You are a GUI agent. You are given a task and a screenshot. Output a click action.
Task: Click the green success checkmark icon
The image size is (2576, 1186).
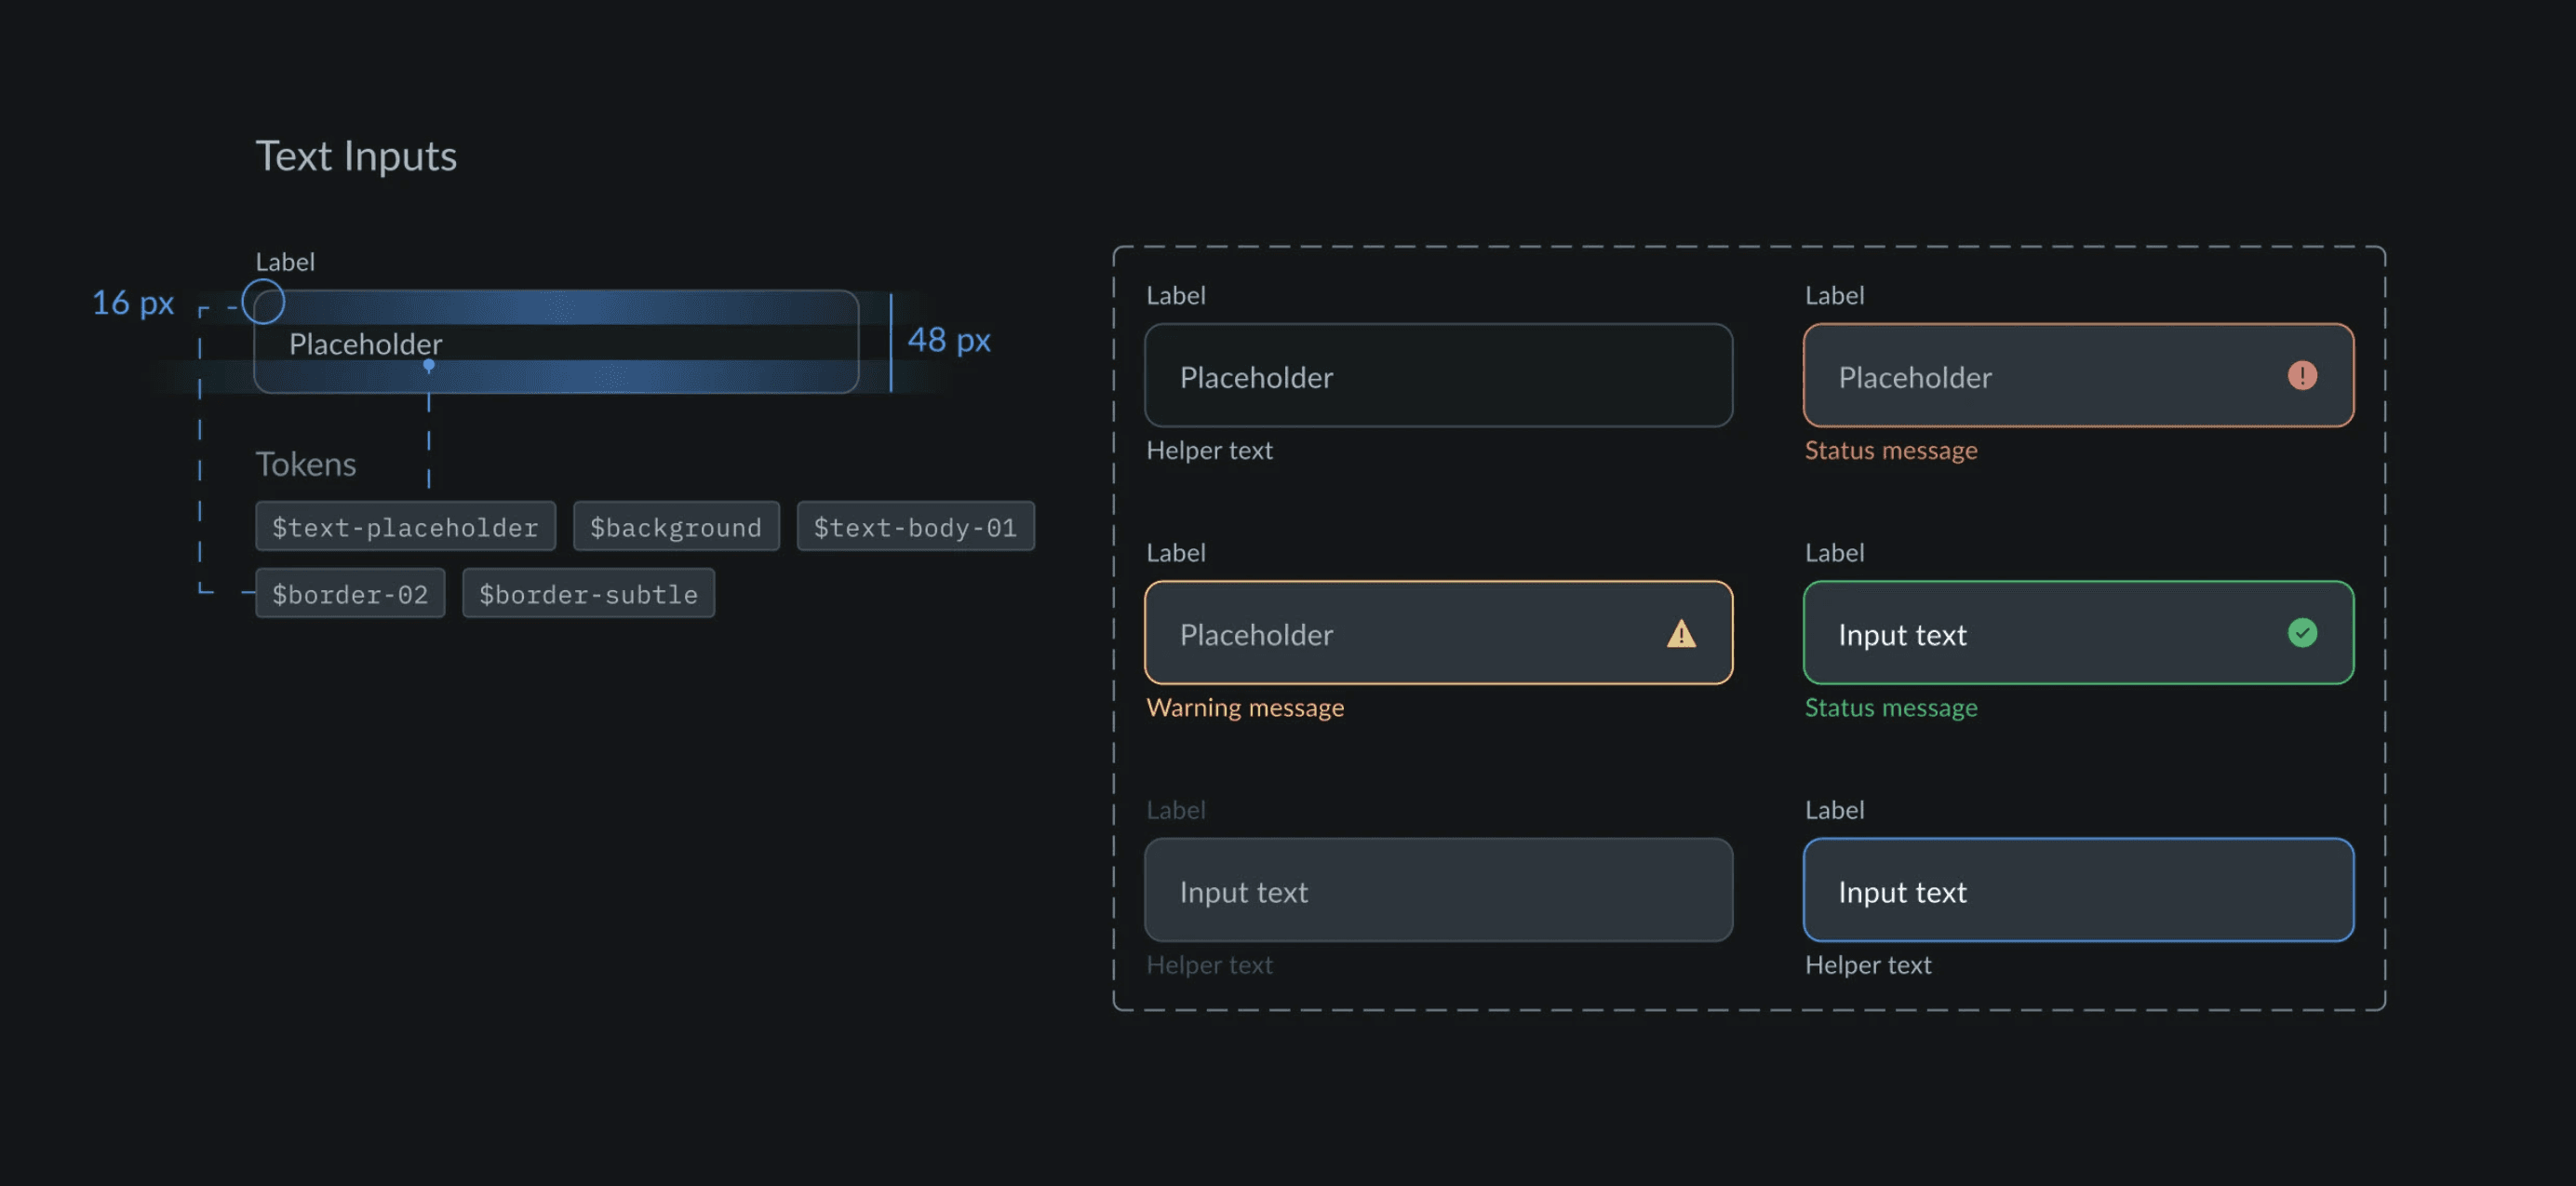point(2301,632)
